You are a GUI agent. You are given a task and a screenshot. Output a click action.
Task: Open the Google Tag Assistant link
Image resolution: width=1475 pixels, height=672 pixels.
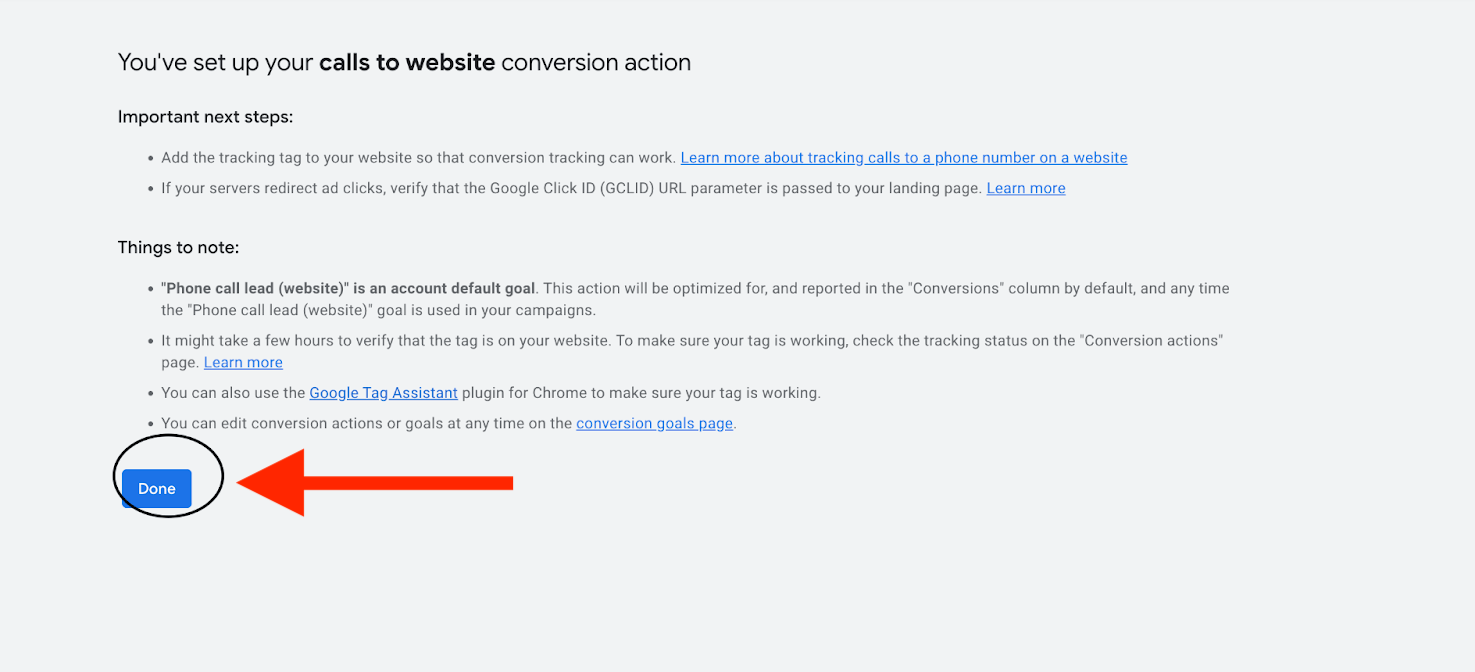tap(383, 393)
